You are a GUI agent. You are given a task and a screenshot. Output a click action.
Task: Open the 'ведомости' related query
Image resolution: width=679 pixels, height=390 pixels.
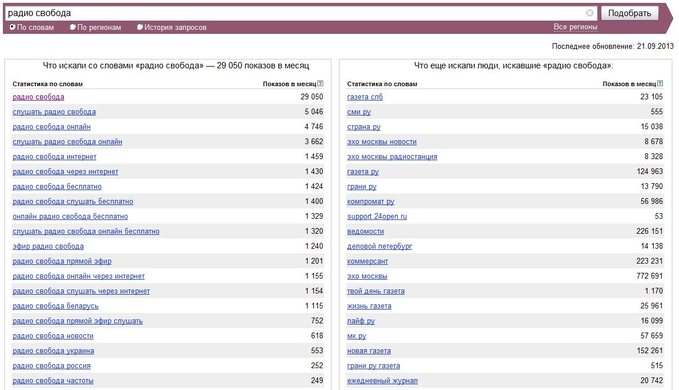tap(365, 232)
